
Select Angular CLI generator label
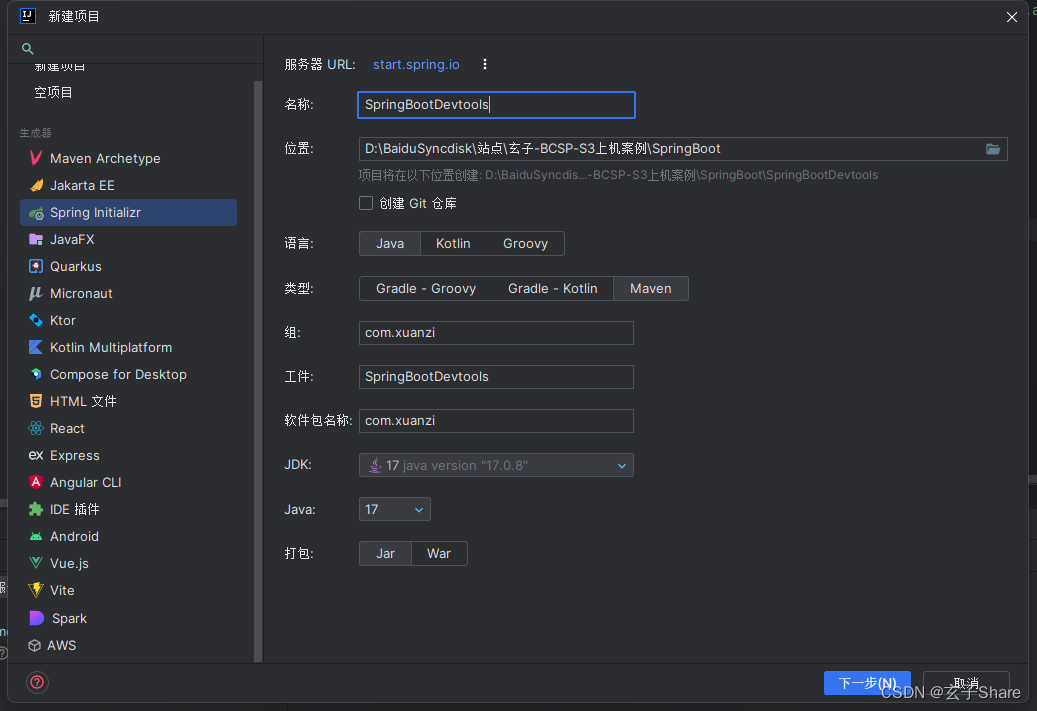coord(86,482)
